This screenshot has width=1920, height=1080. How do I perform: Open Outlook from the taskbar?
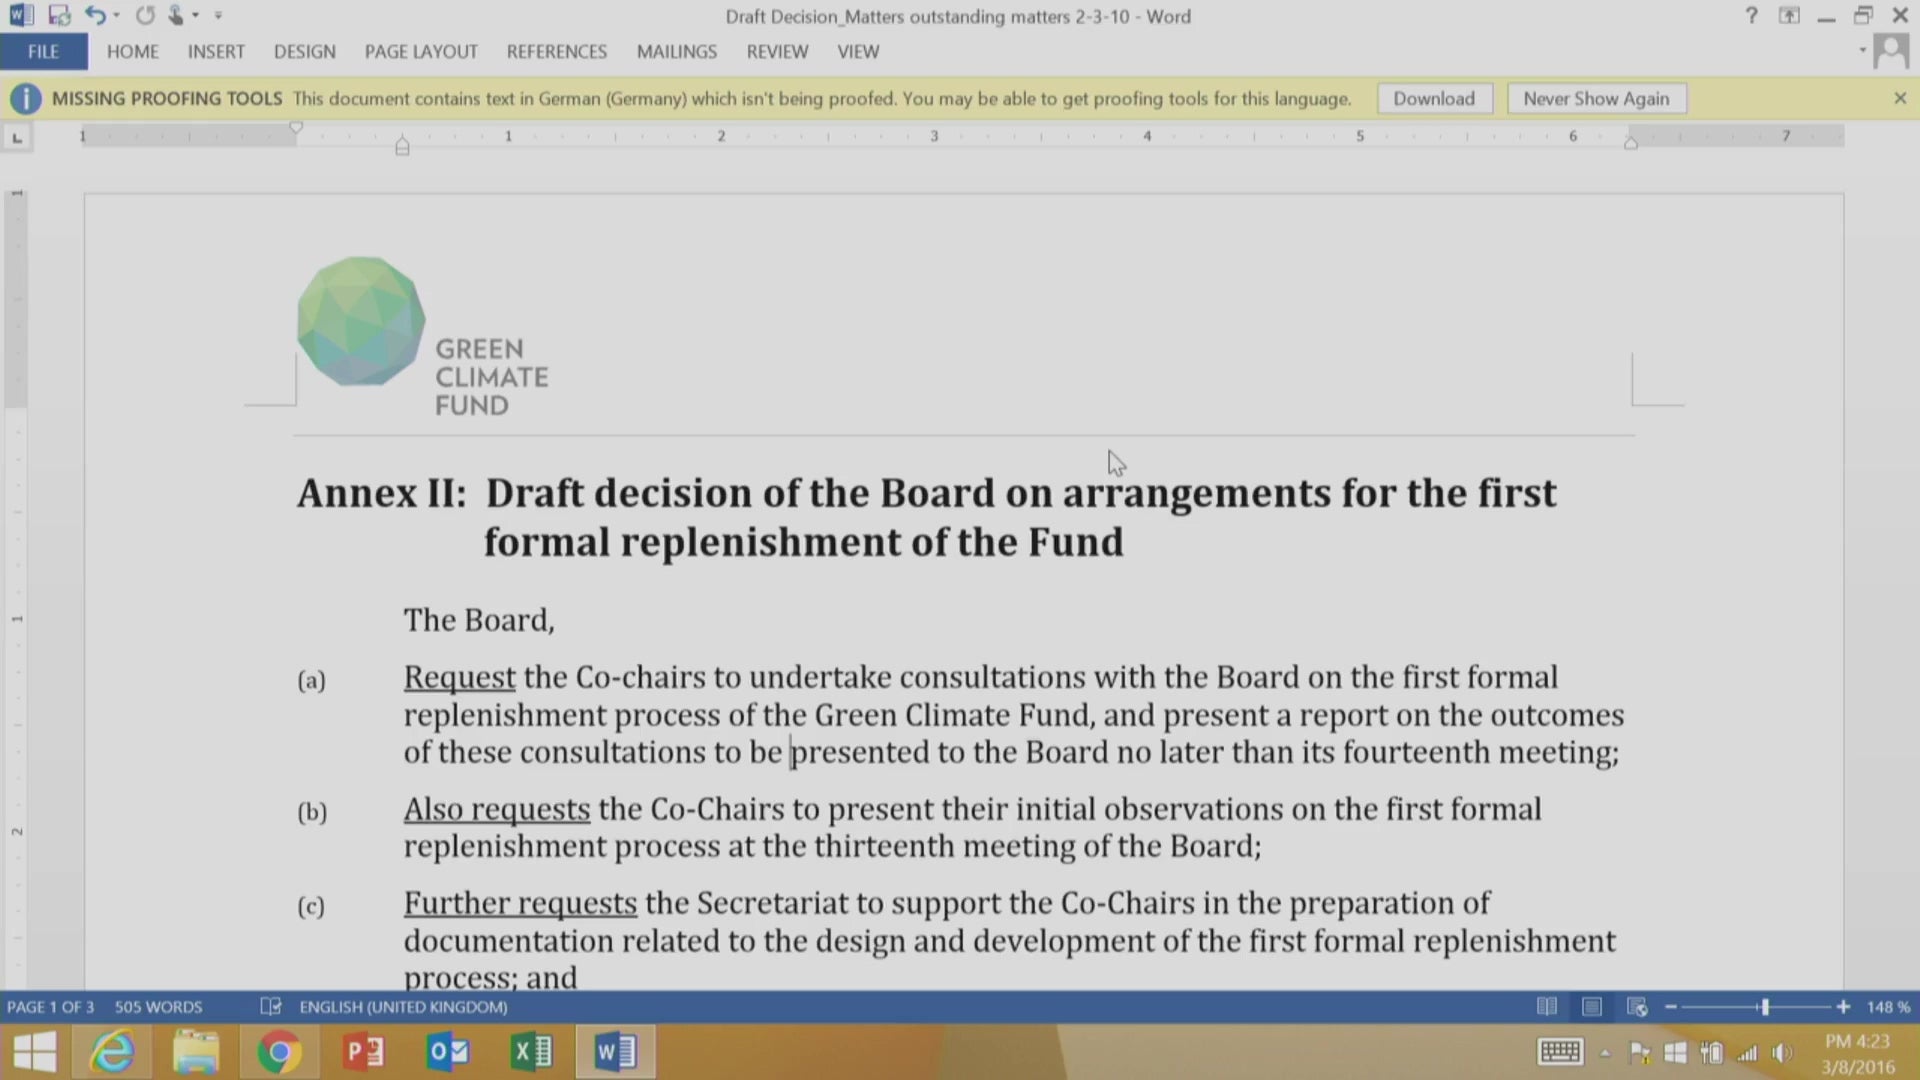pos(447,1052)
